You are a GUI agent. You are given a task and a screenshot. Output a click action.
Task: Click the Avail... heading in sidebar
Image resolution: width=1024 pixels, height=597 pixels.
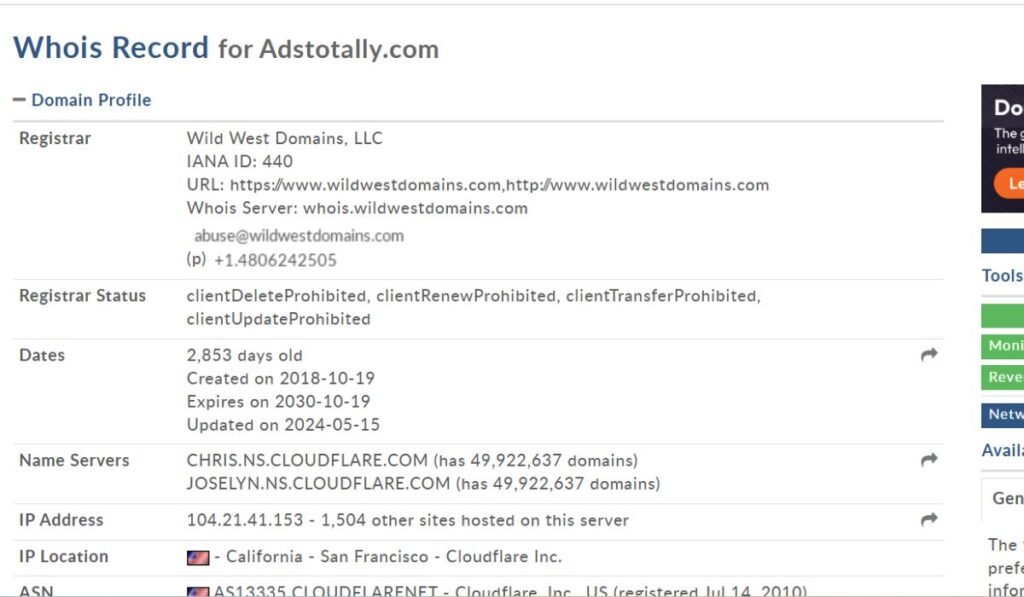coord(1002,451)
